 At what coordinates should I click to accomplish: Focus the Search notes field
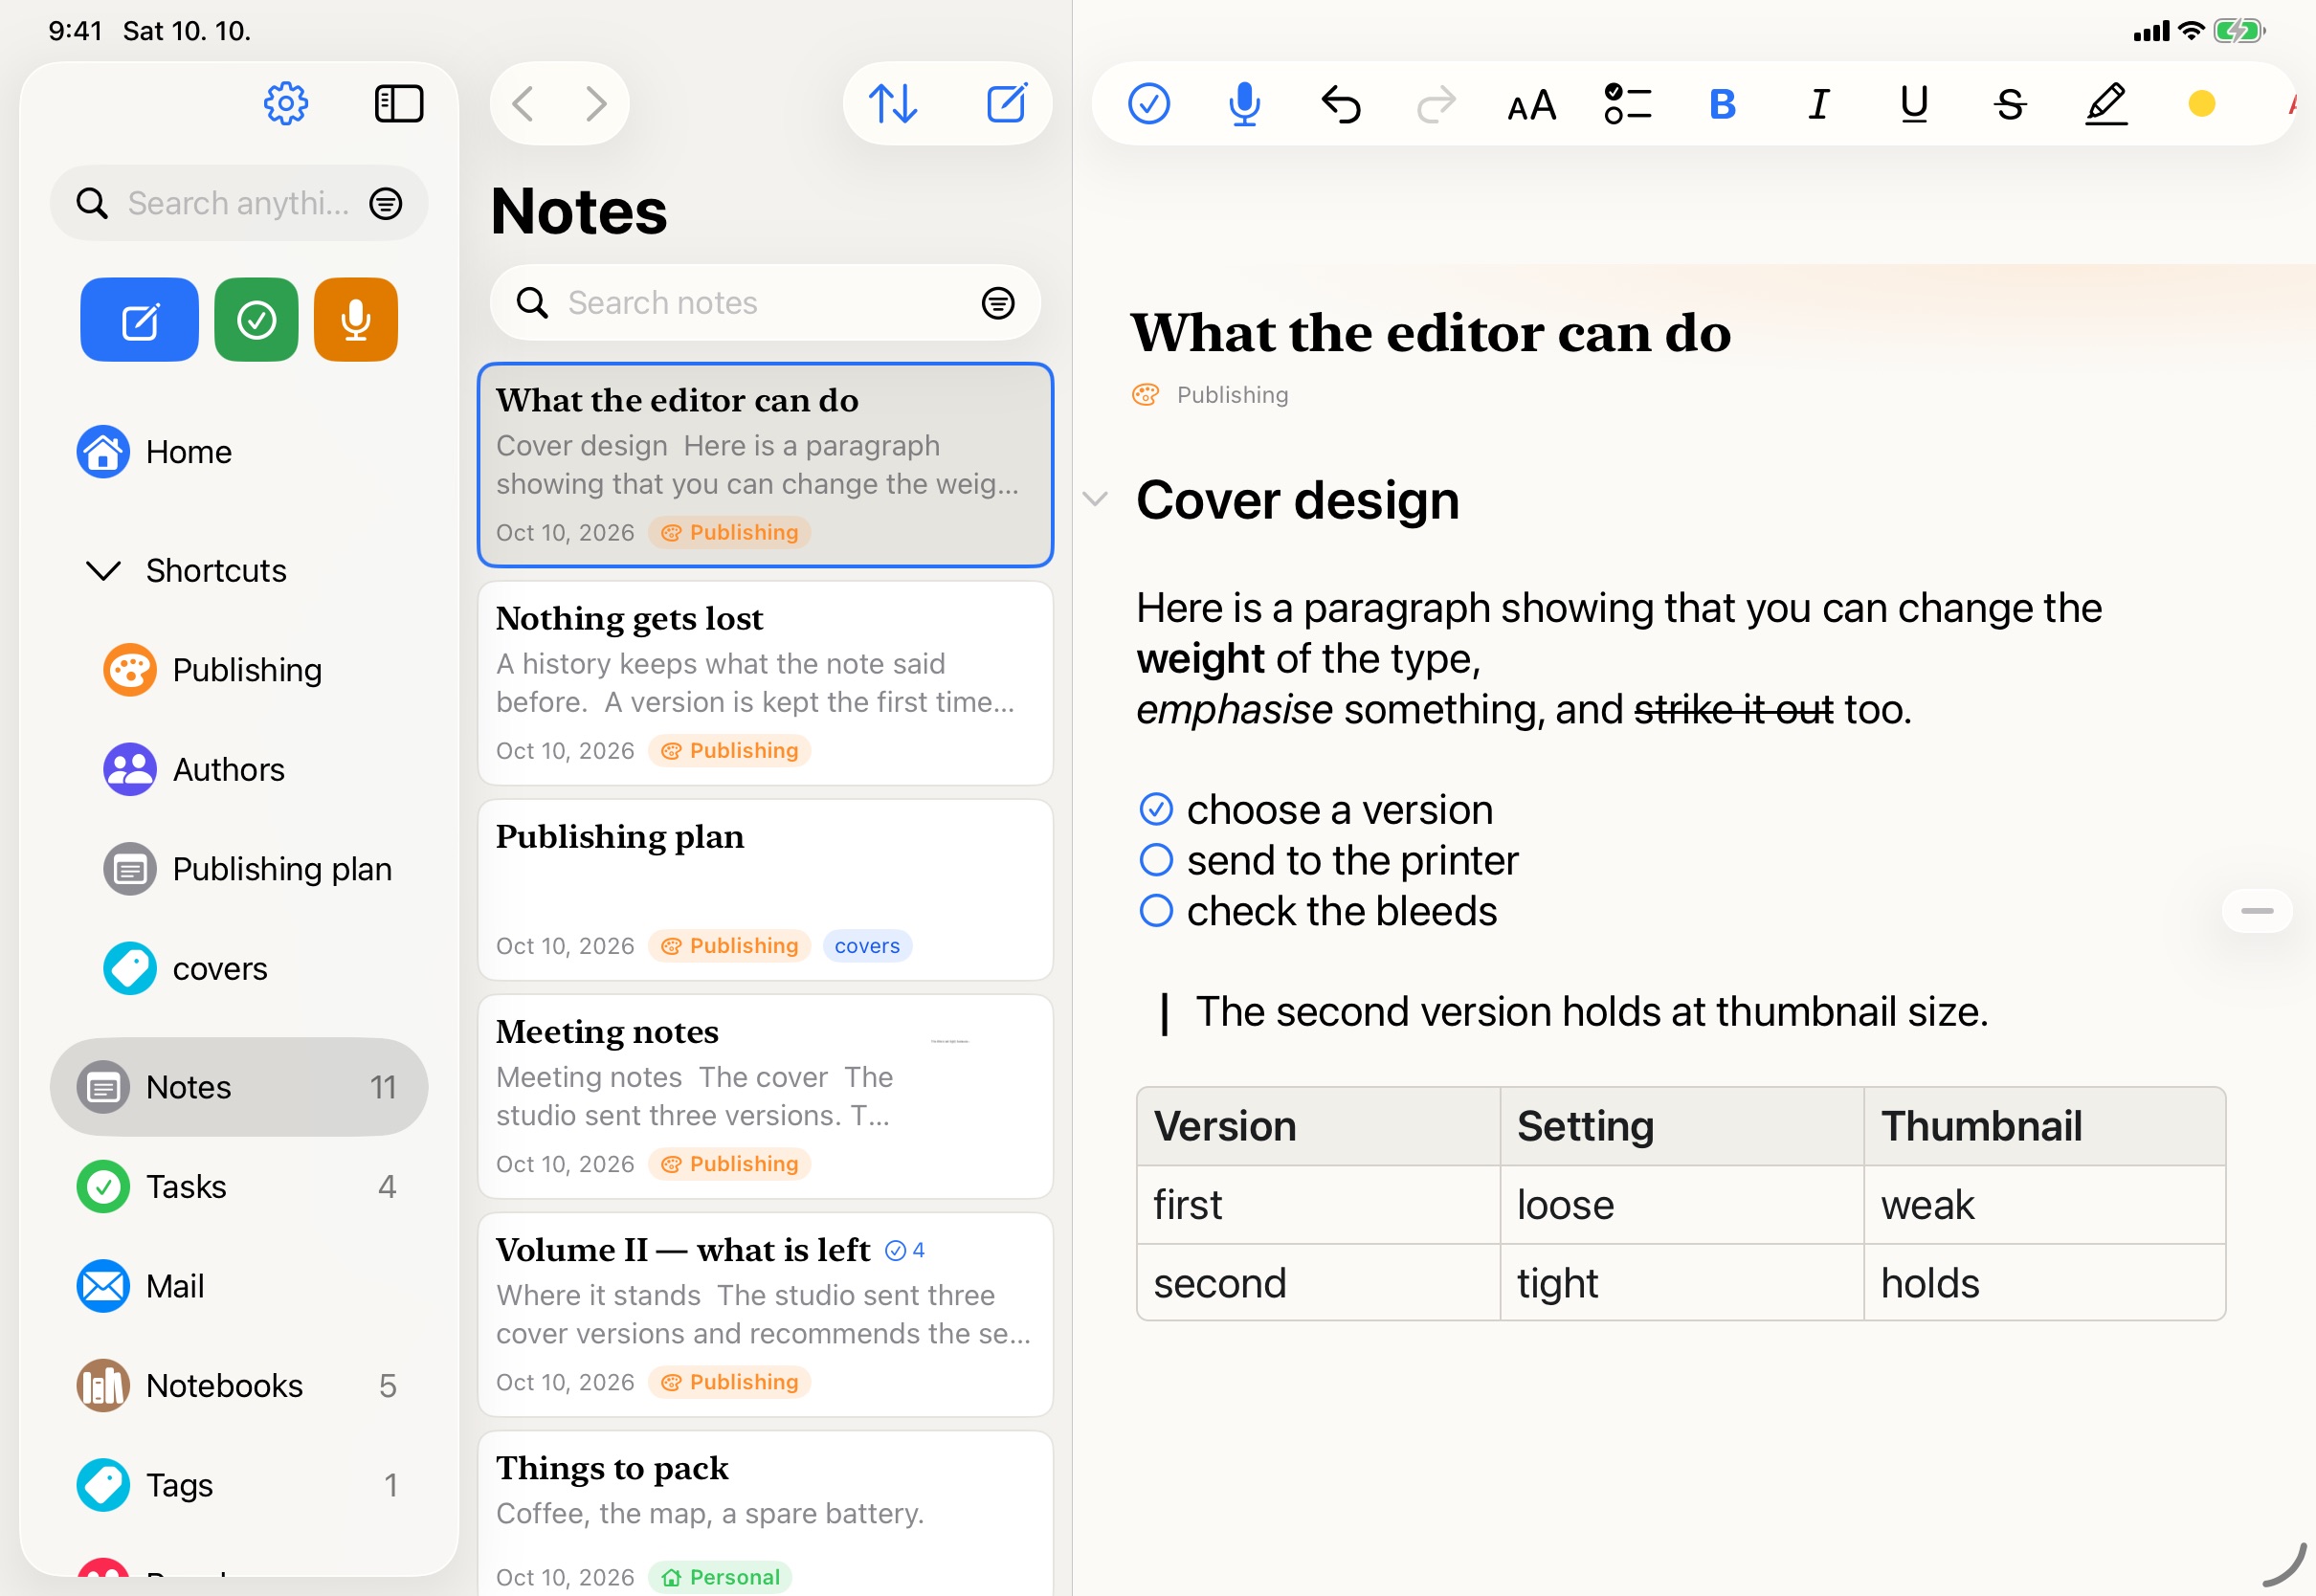[x=765, y=303]
